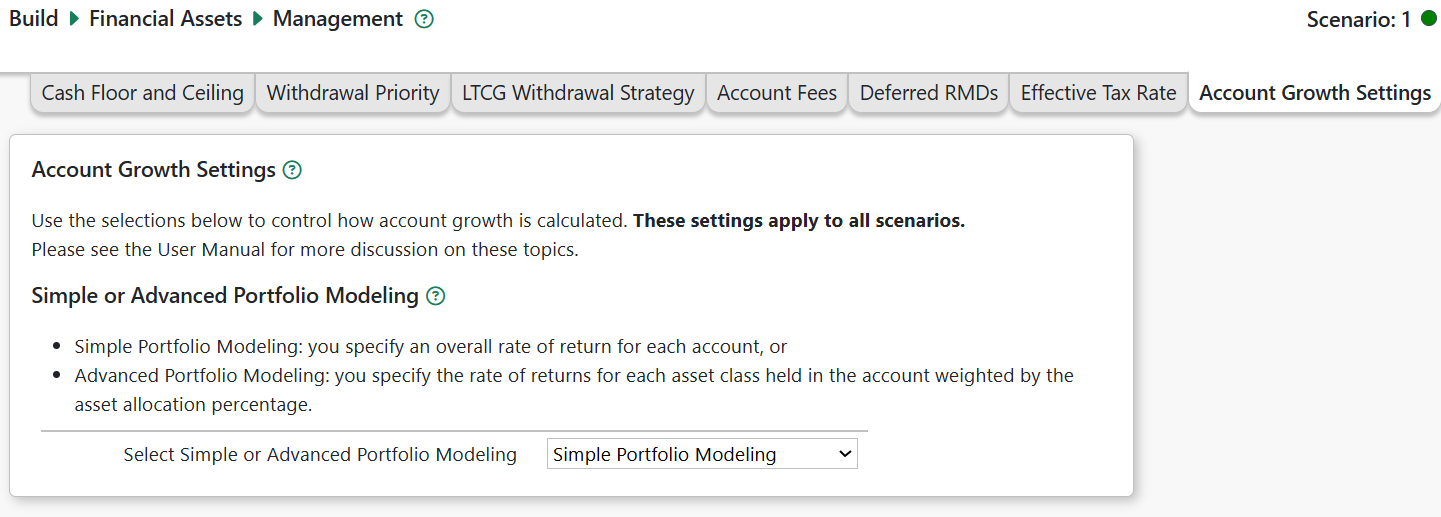Screen dimensions: 1441x517
Task: Click the green Scenario status dot
Action: coord(1428,19)
